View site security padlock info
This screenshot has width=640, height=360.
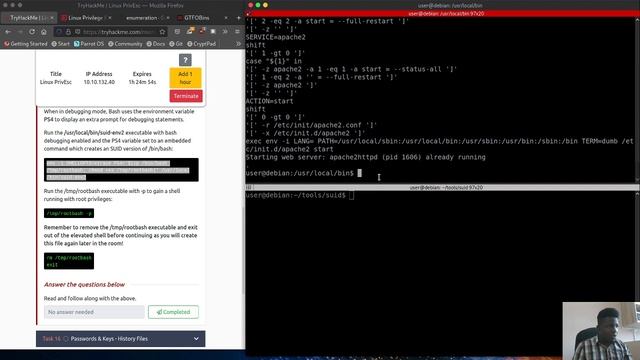[68, 31]
